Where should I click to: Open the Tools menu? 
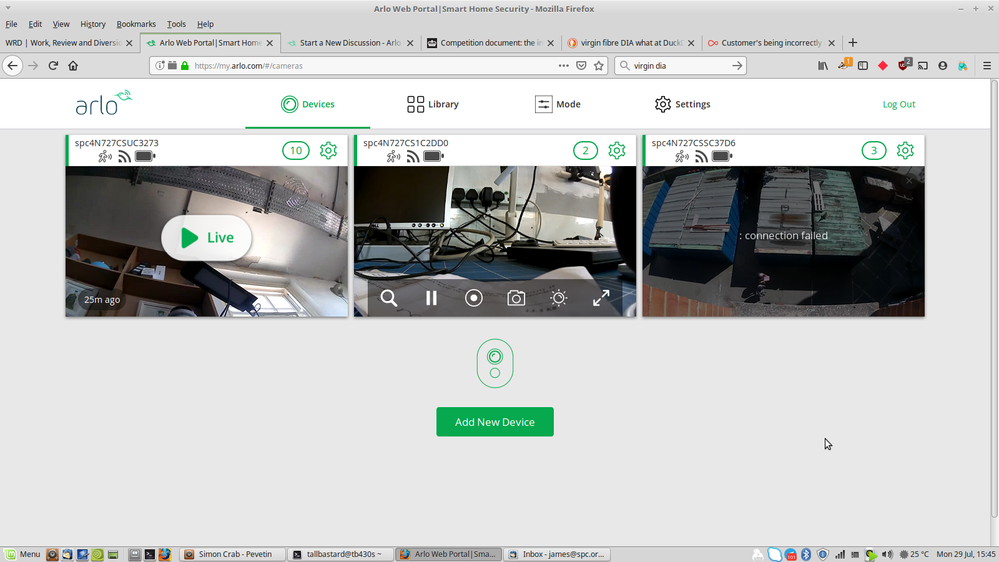(176, 24)
